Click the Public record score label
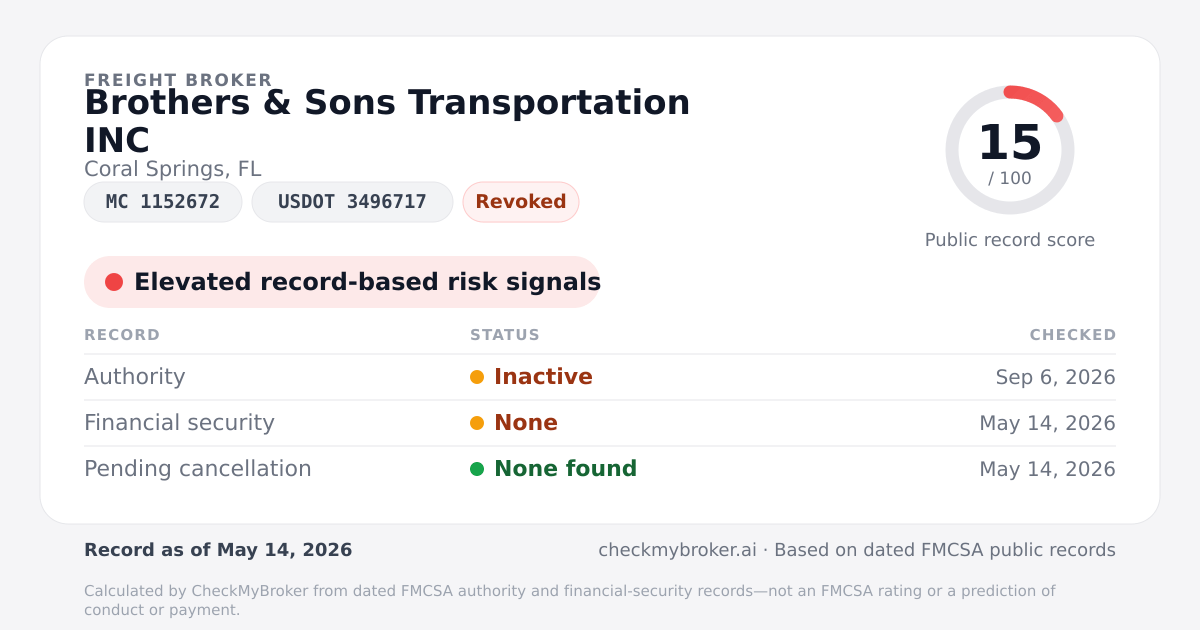 [x=1010, y=240]
